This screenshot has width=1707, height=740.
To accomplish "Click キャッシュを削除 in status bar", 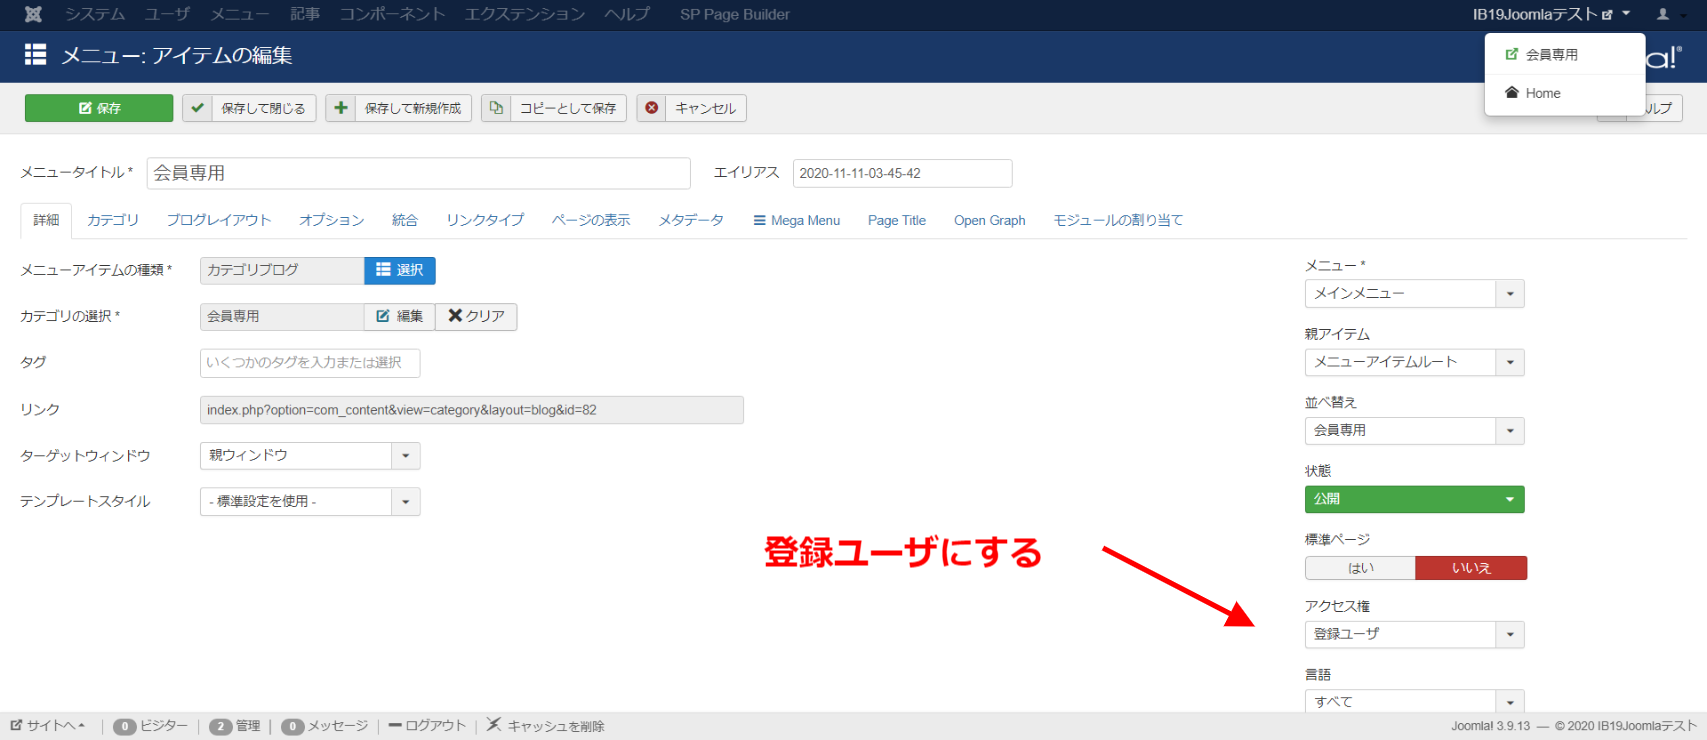I will pos(546,726).
